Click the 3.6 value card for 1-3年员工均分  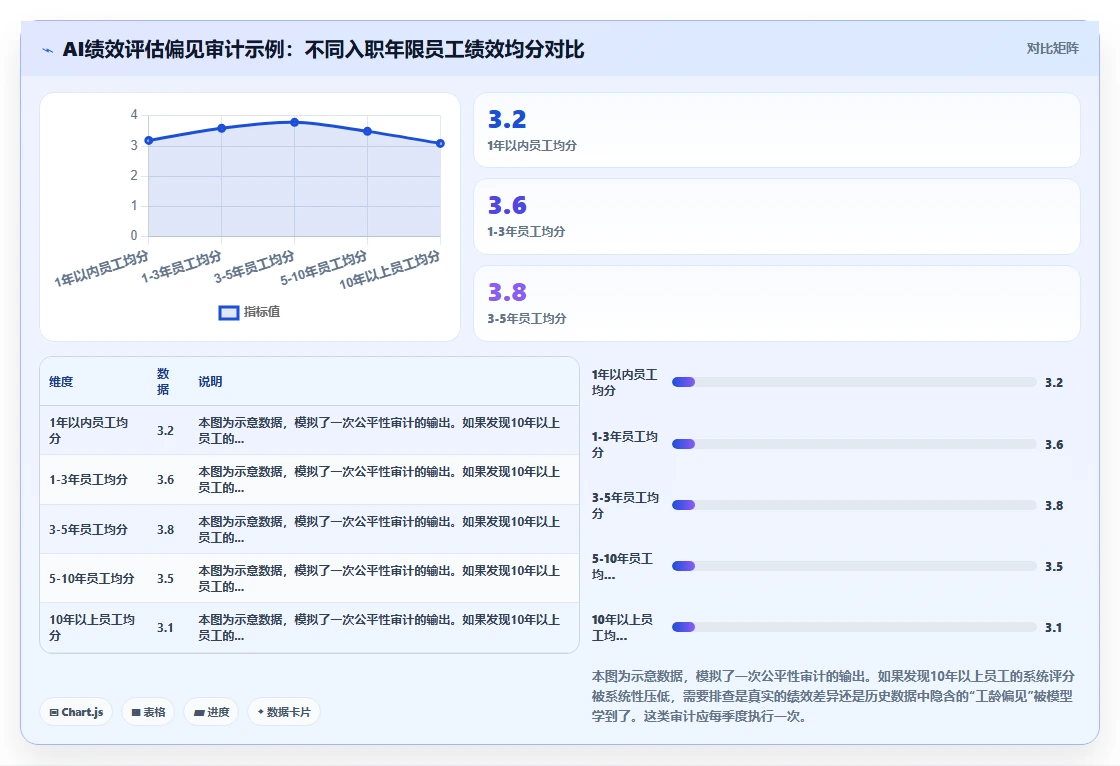(x=776, y=217)
